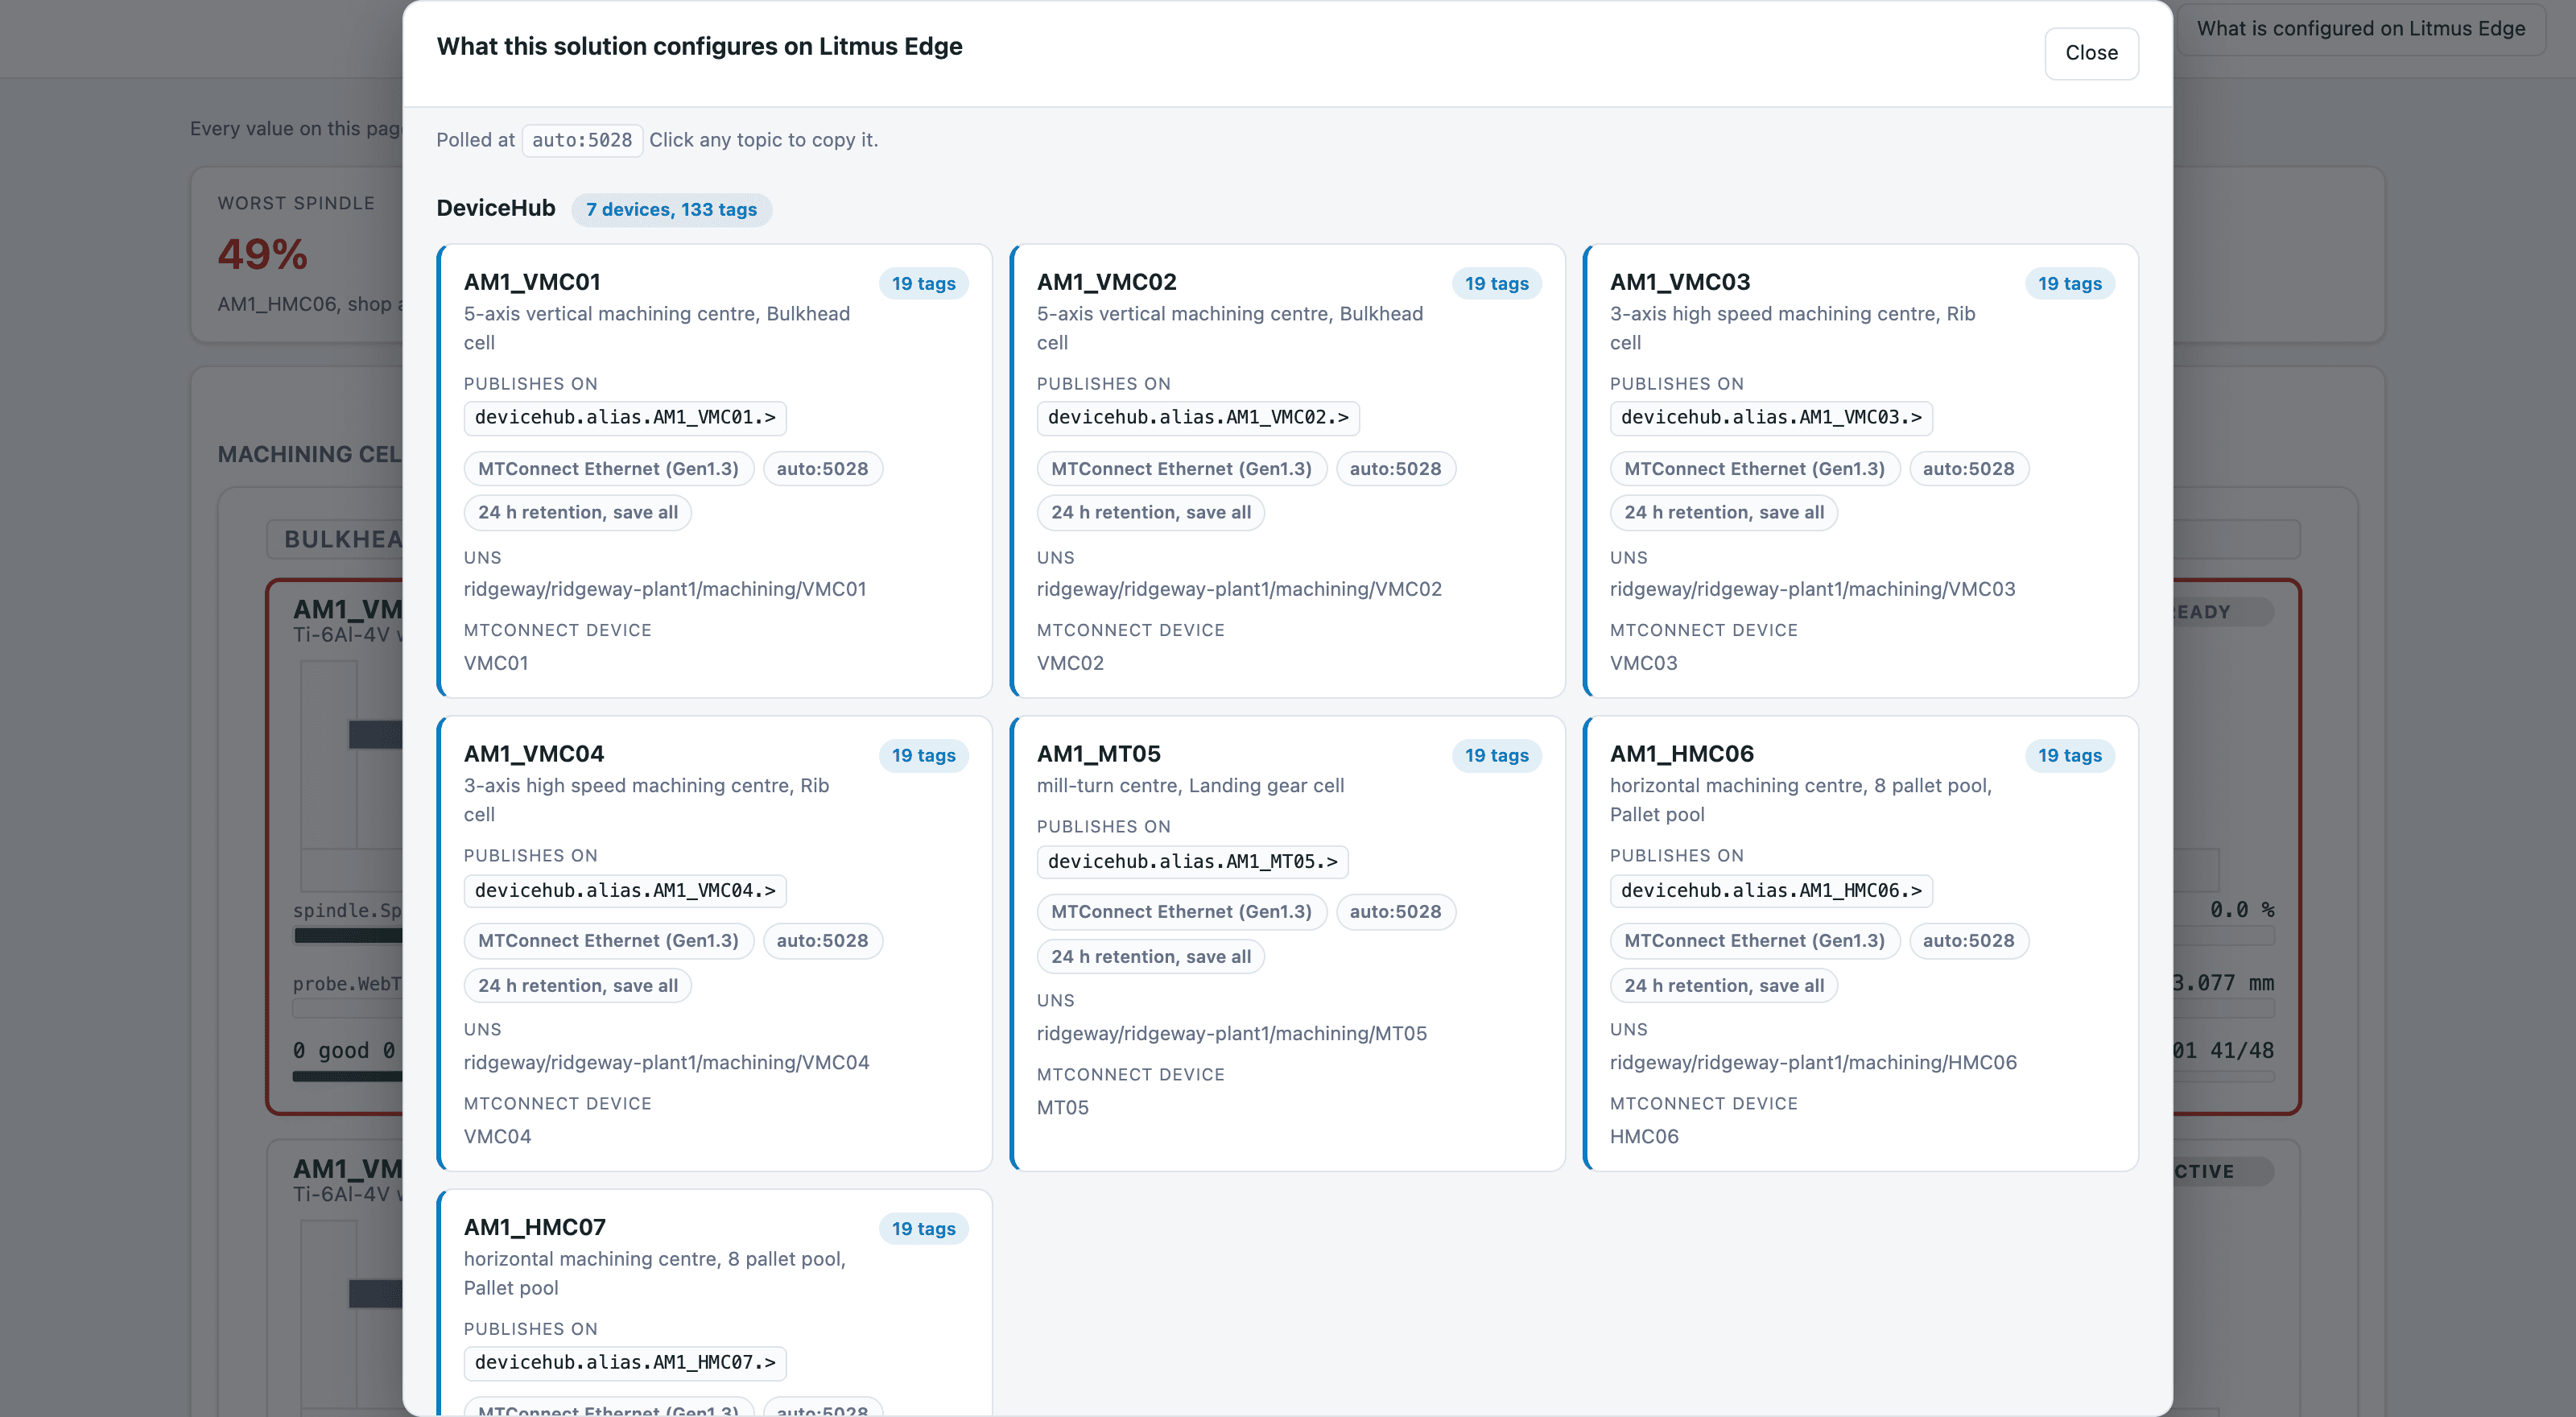
Task: Click the 'auto:5028' chip on AM1_VMC04 card
Action: 822,941
